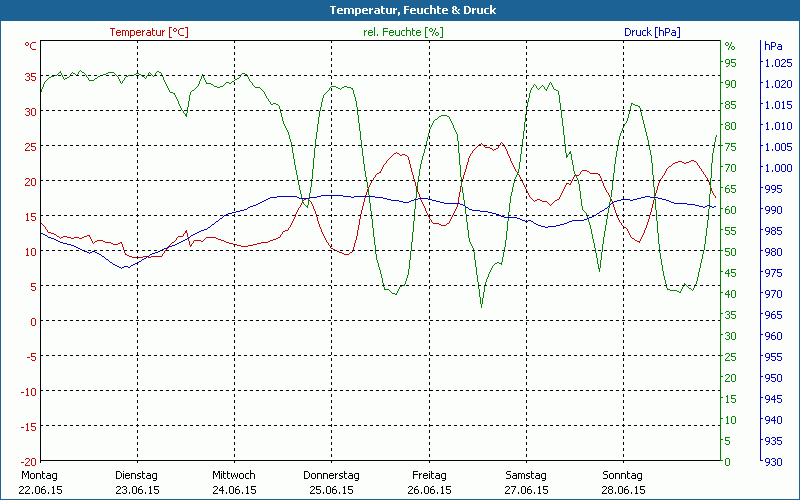Click the 'Donnerstag' day label
800x500 pixels.
331,475
